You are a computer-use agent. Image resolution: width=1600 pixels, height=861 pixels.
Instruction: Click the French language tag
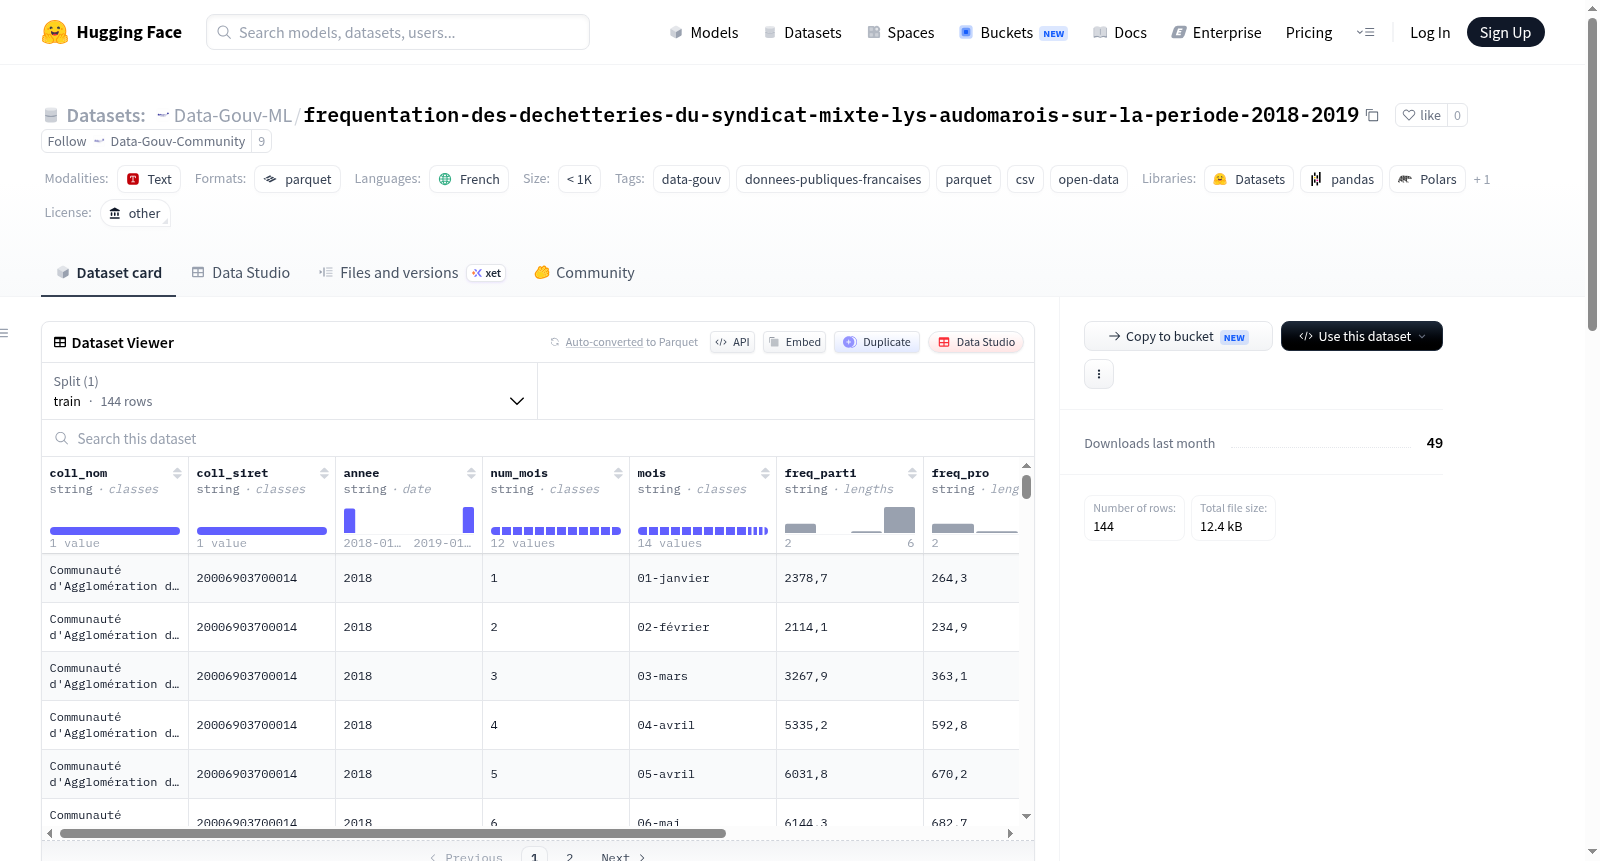[x=469, y=179]
